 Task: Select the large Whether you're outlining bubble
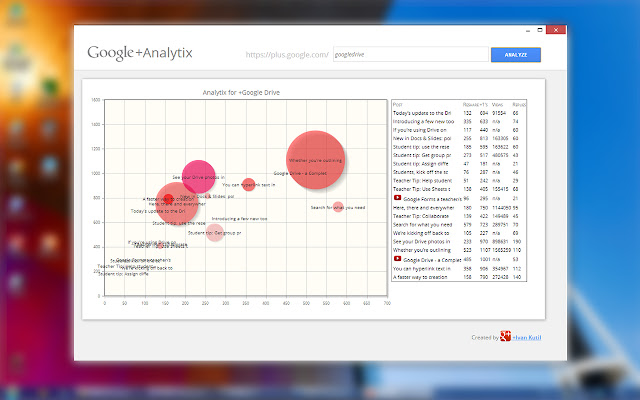tap(316, 160)
